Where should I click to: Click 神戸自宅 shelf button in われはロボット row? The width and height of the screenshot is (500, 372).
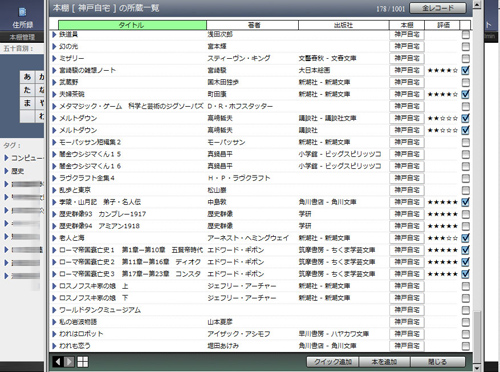(407, 334)
